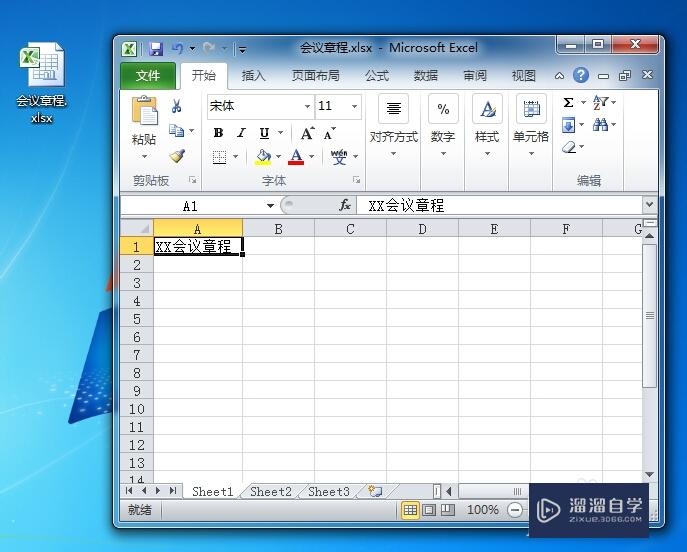The image size is (687, 552).
Task: Open the Font Color dropdown arrow
Action: tap(312, 156)
